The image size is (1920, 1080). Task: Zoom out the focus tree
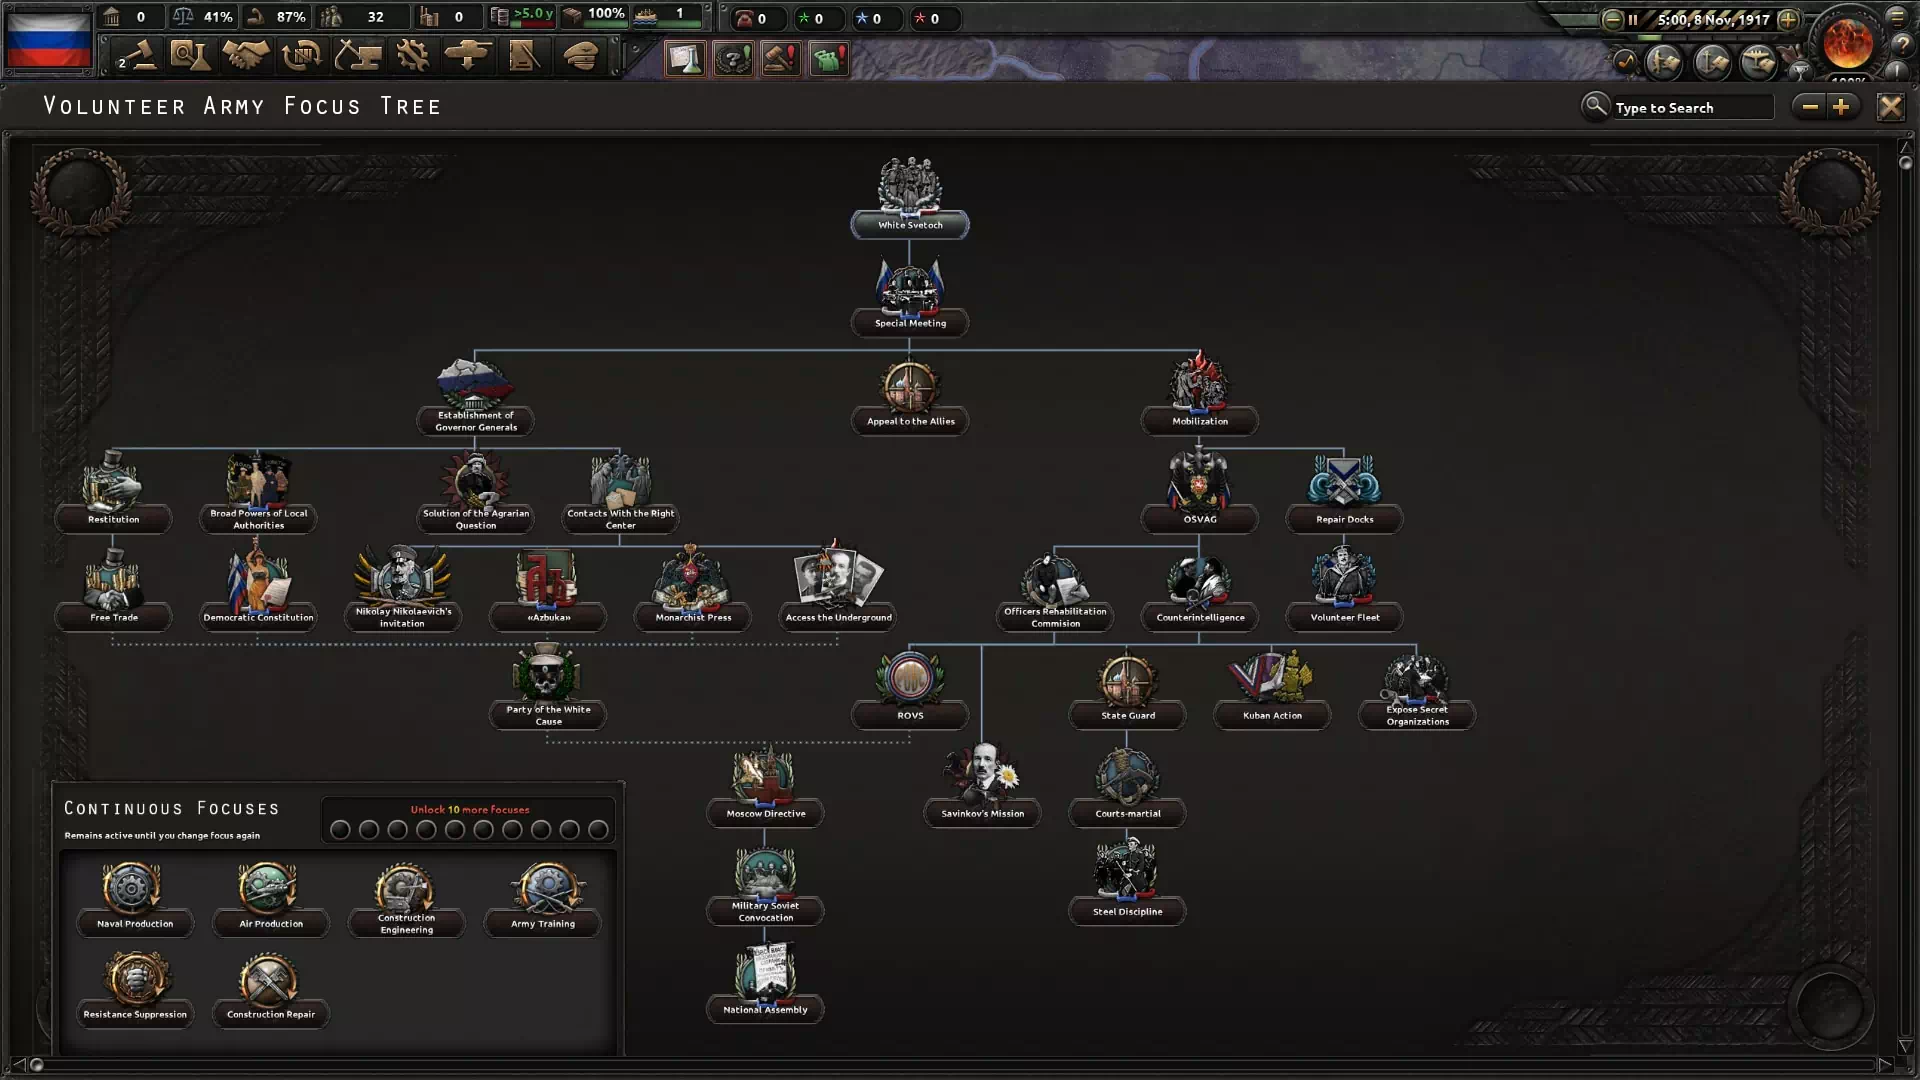pos(1810,107)
